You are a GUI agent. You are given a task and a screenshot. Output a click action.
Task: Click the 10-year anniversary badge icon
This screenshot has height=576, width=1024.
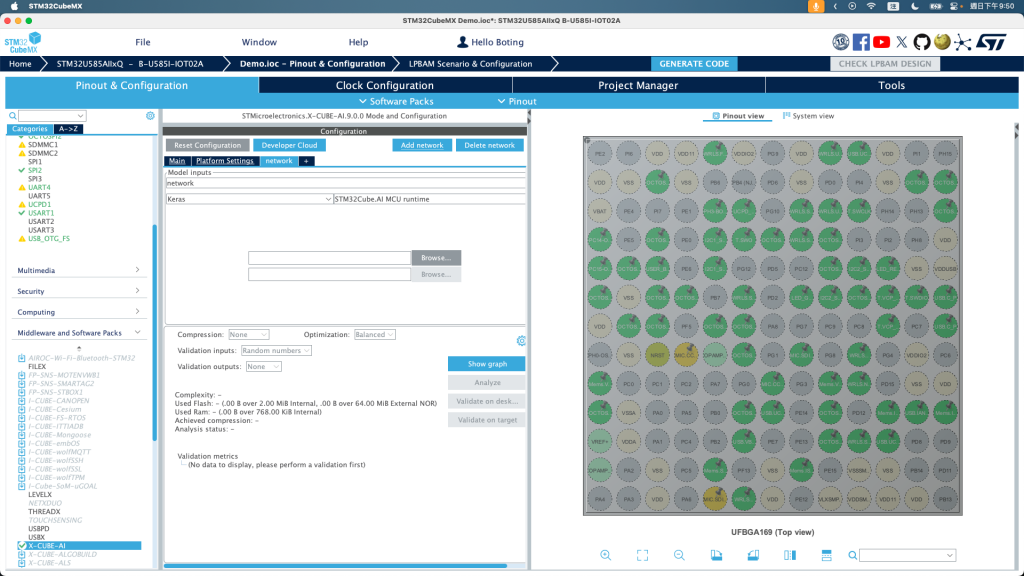point(840,42)
